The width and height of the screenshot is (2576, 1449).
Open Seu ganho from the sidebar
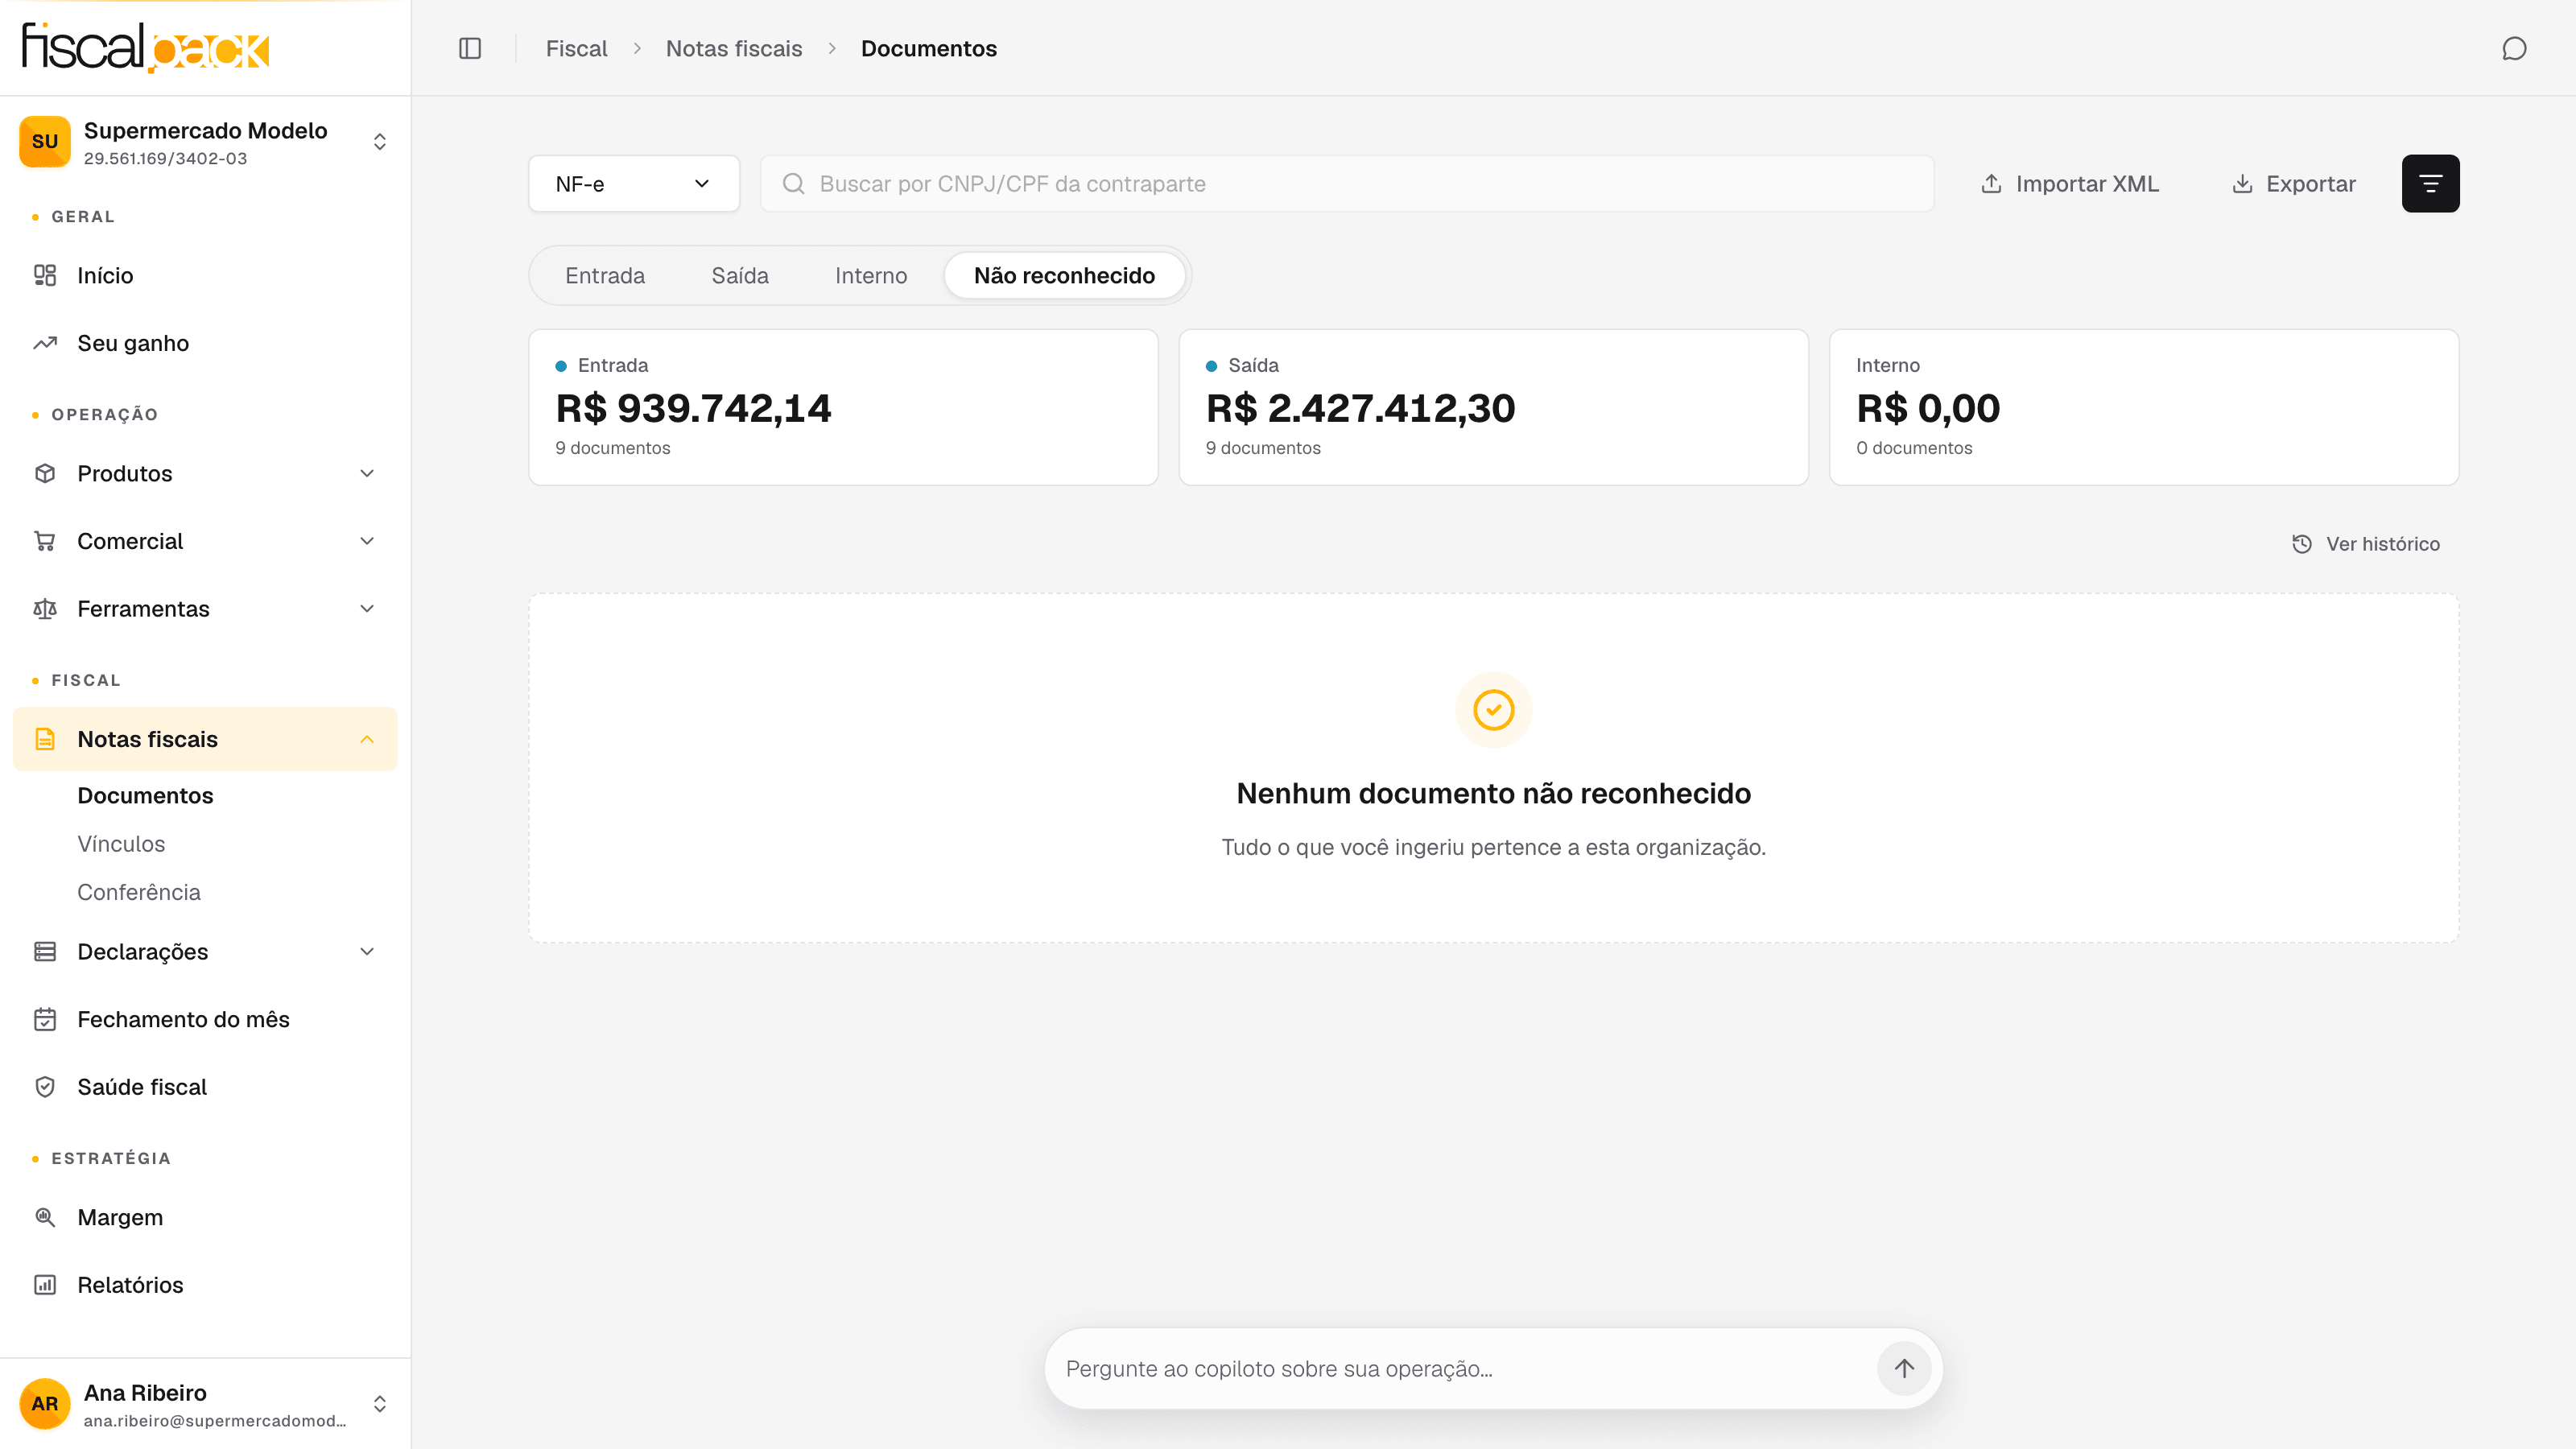point(205,343)
